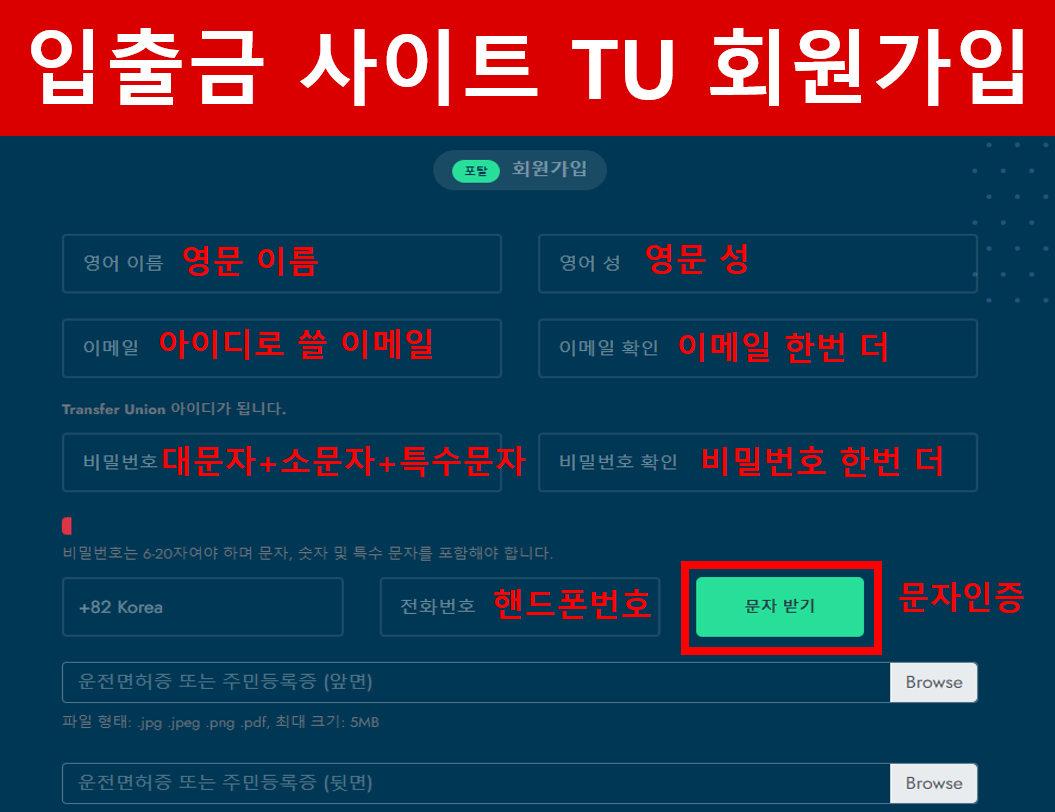Select the 비밀번호 input field

[x=282, y=463]
